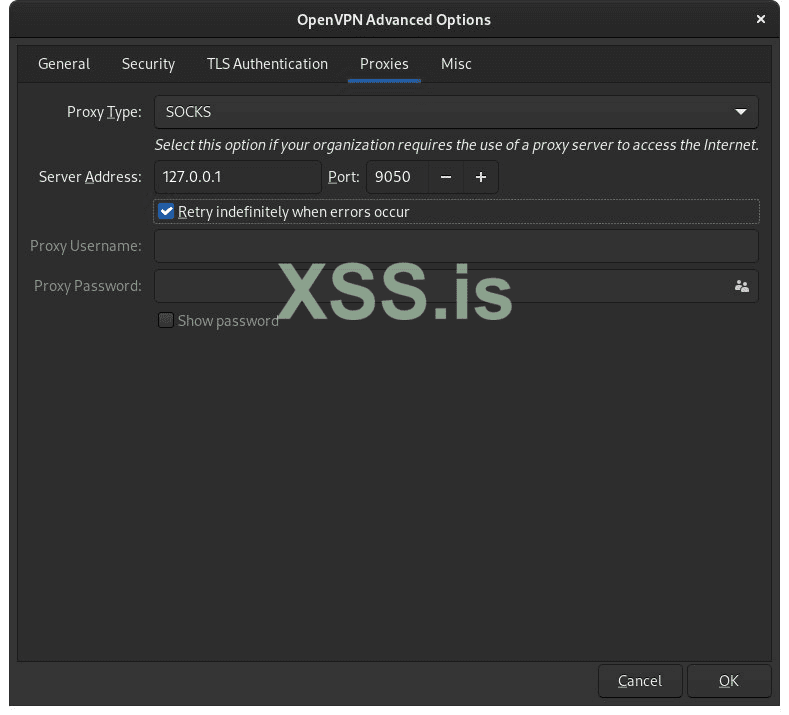Open the TLS Authentication tab
This screenshot has width=789, height=715.
coord(267,64)
